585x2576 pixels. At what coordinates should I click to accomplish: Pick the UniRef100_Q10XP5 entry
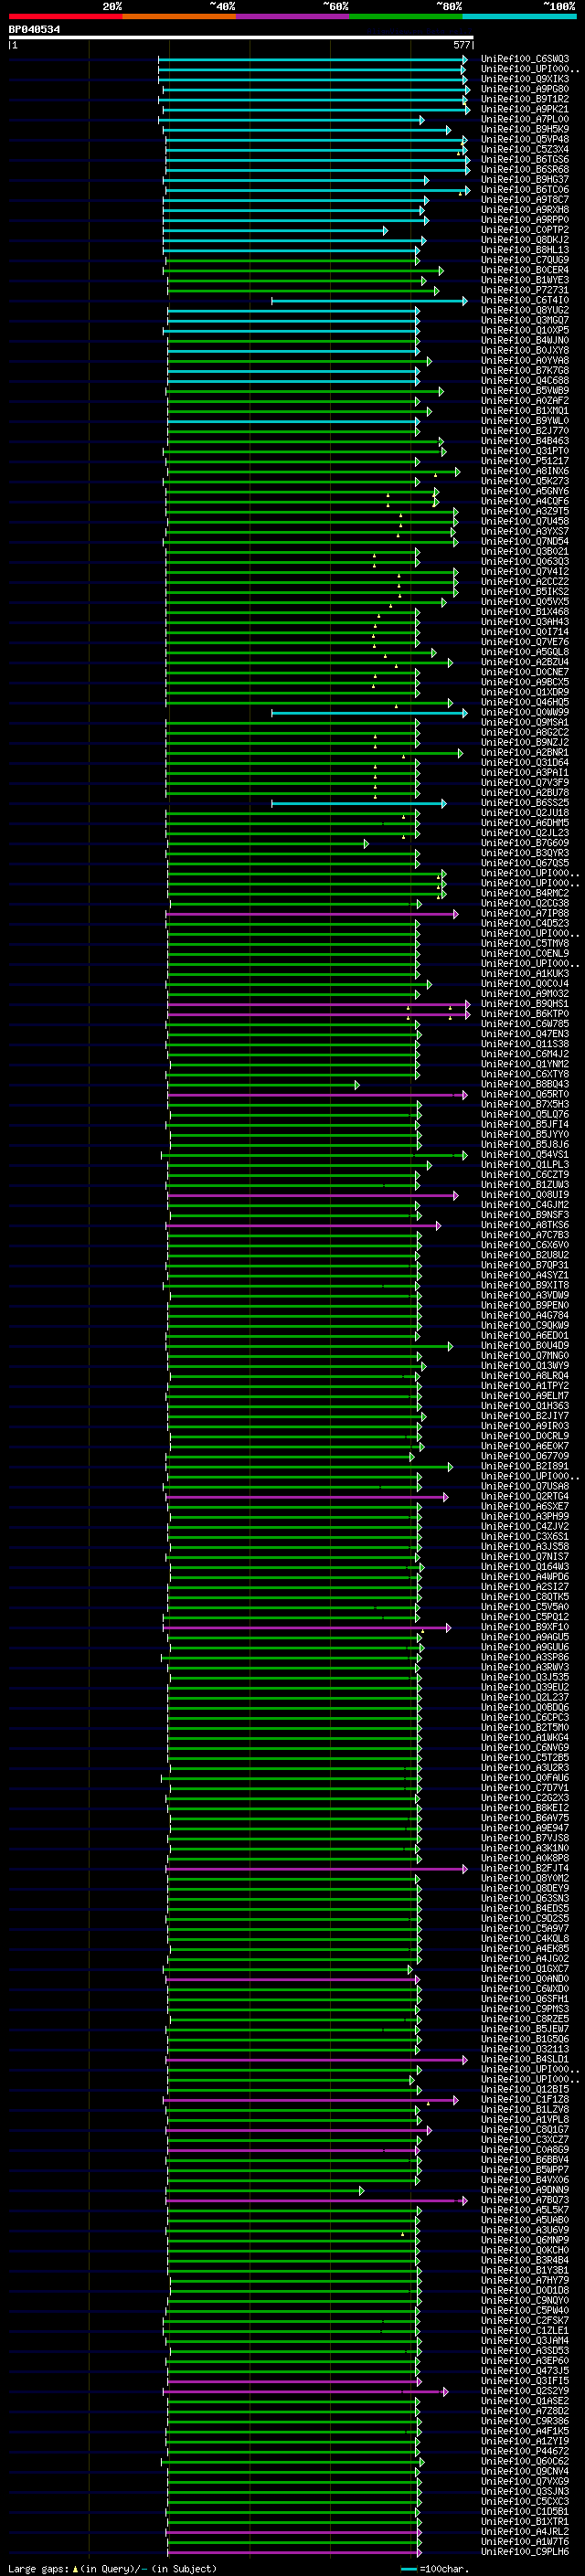tap(525, 330)
